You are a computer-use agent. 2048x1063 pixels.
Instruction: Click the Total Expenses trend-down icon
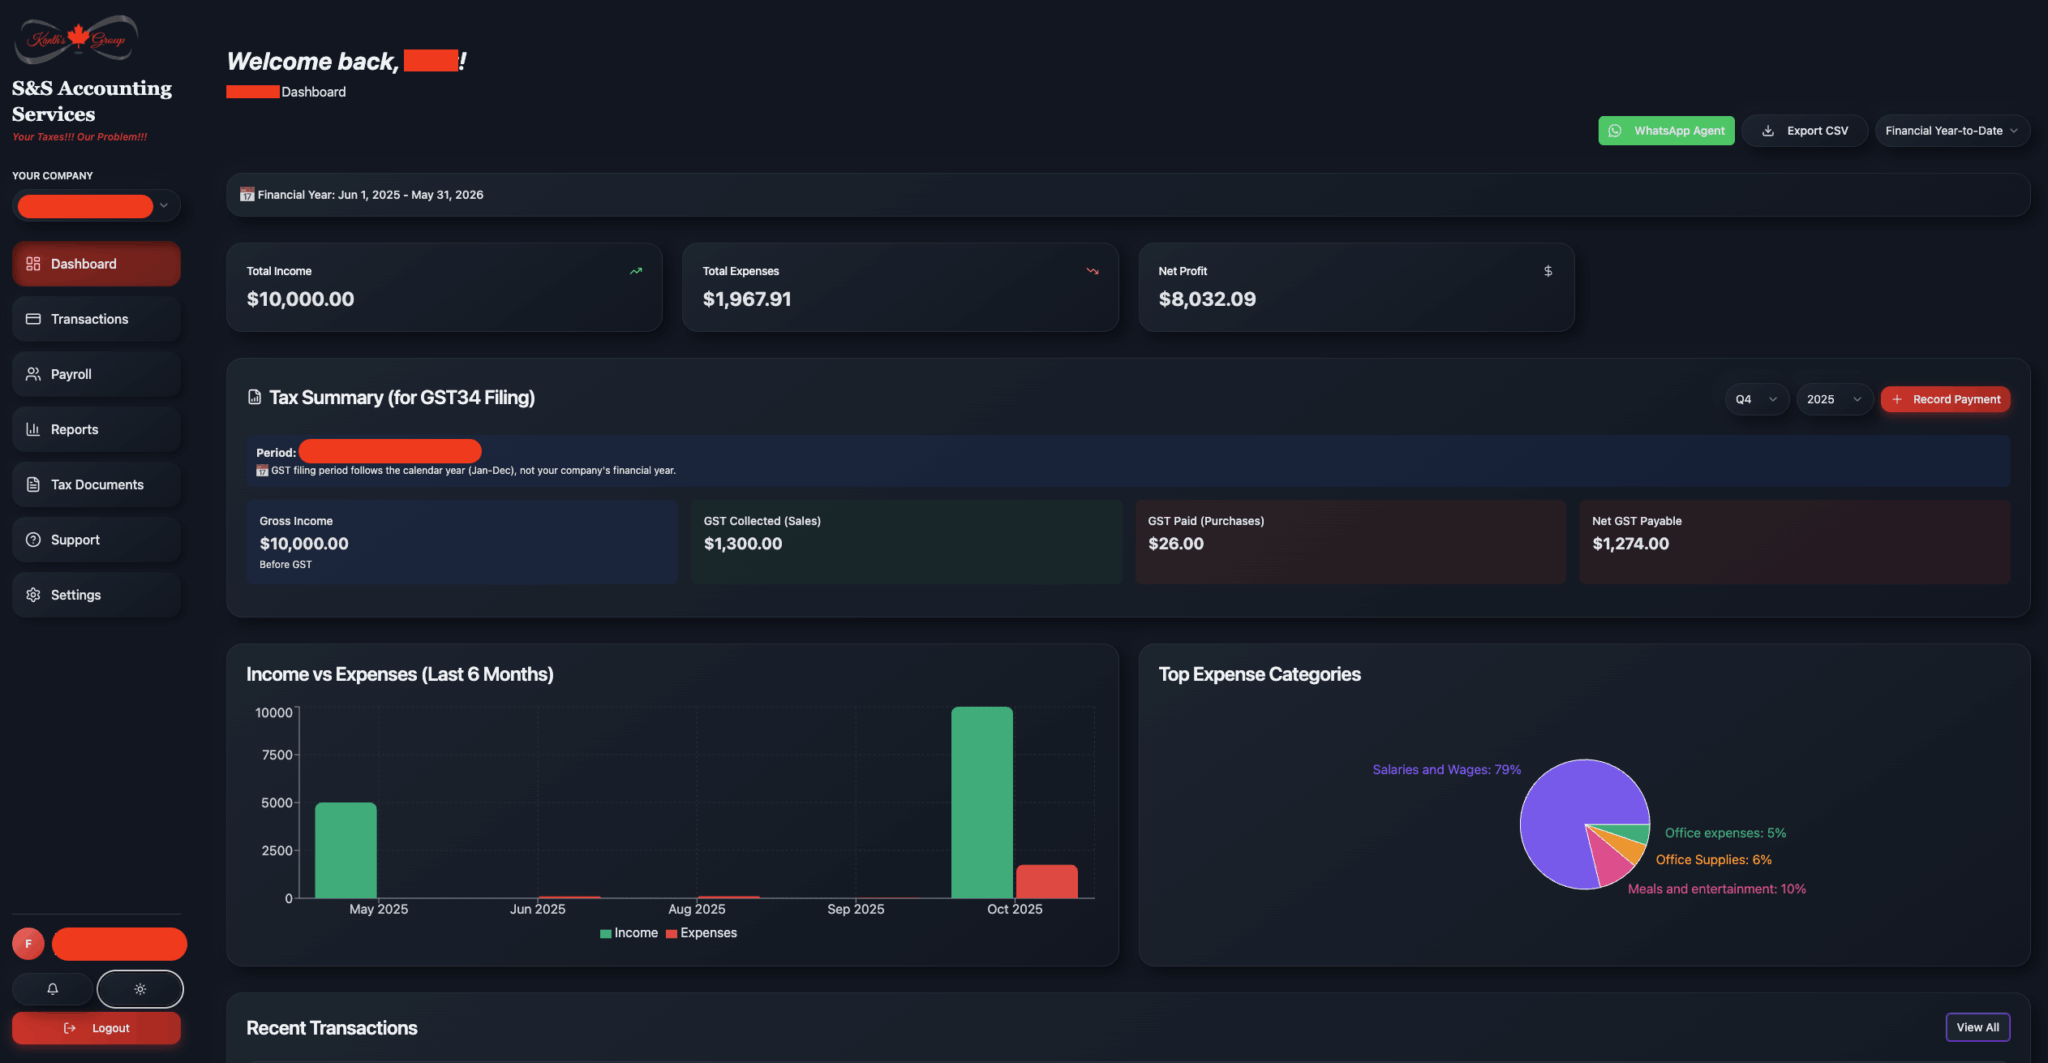(1092, 271)
